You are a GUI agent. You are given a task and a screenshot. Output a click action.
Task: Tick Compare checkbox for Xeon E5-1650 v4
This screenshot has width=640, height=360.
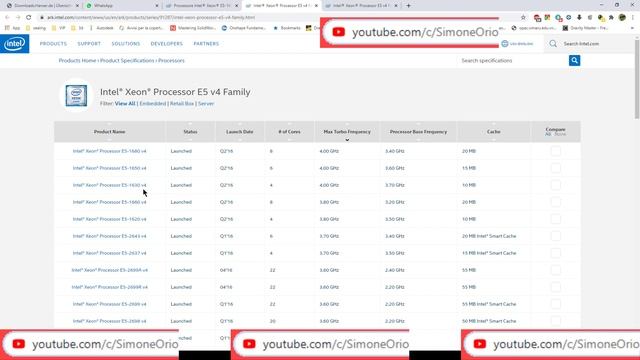coord(556,168)
